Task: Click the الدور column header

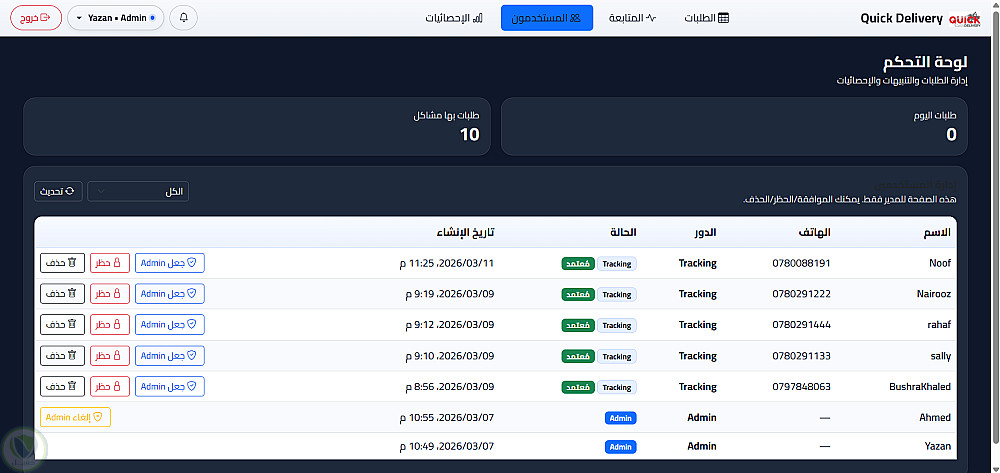Action: click(705, 233)
